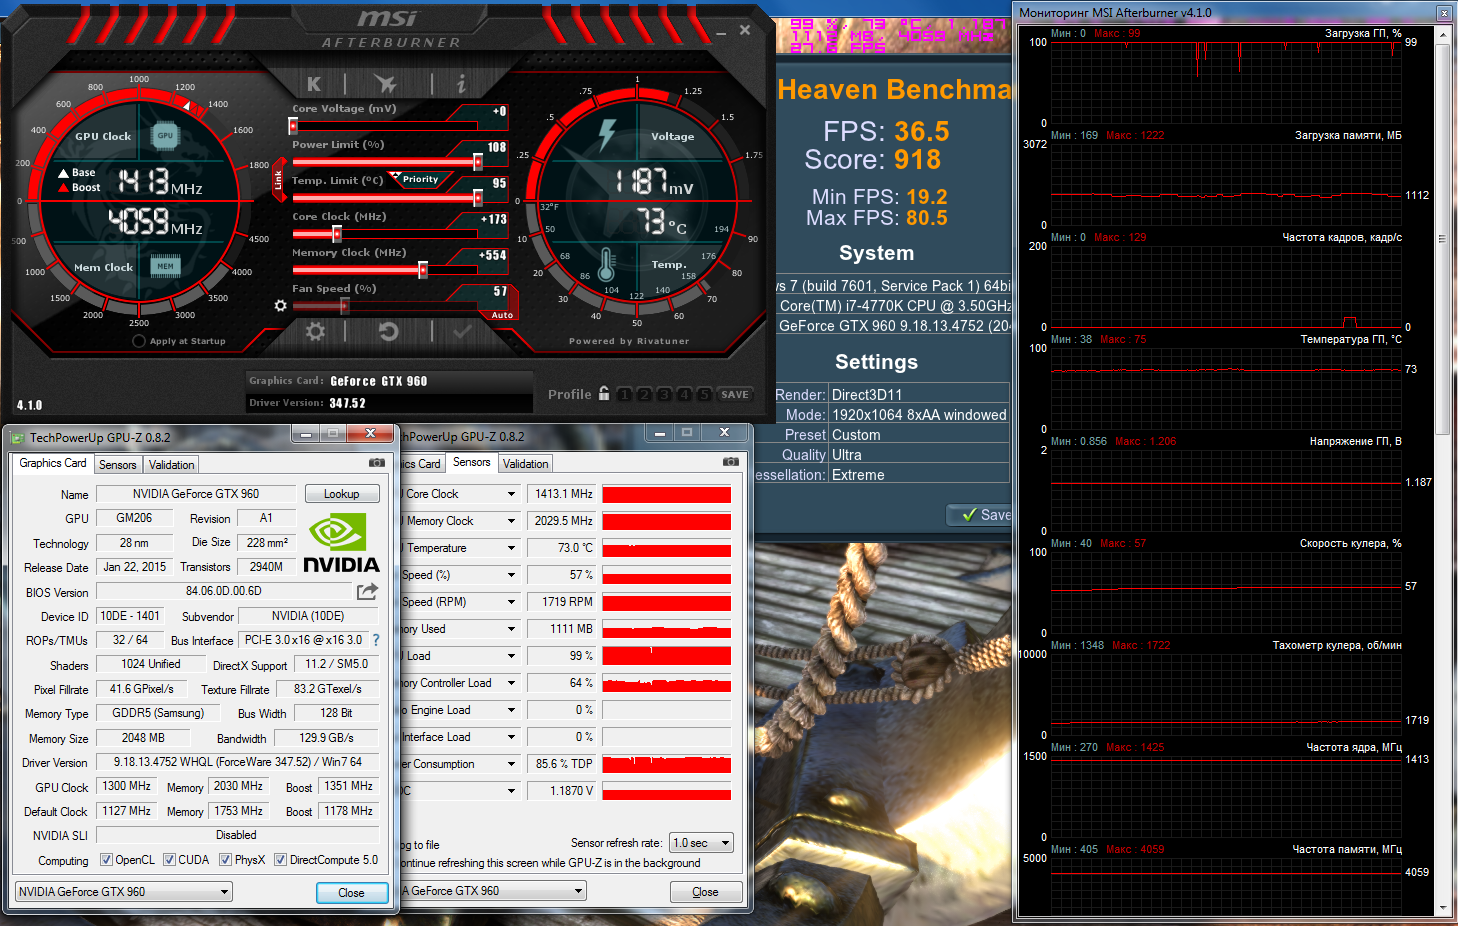1458x926 pixels.
Task: Toggle the Auto fan speed button
Action: click(502, 315)
